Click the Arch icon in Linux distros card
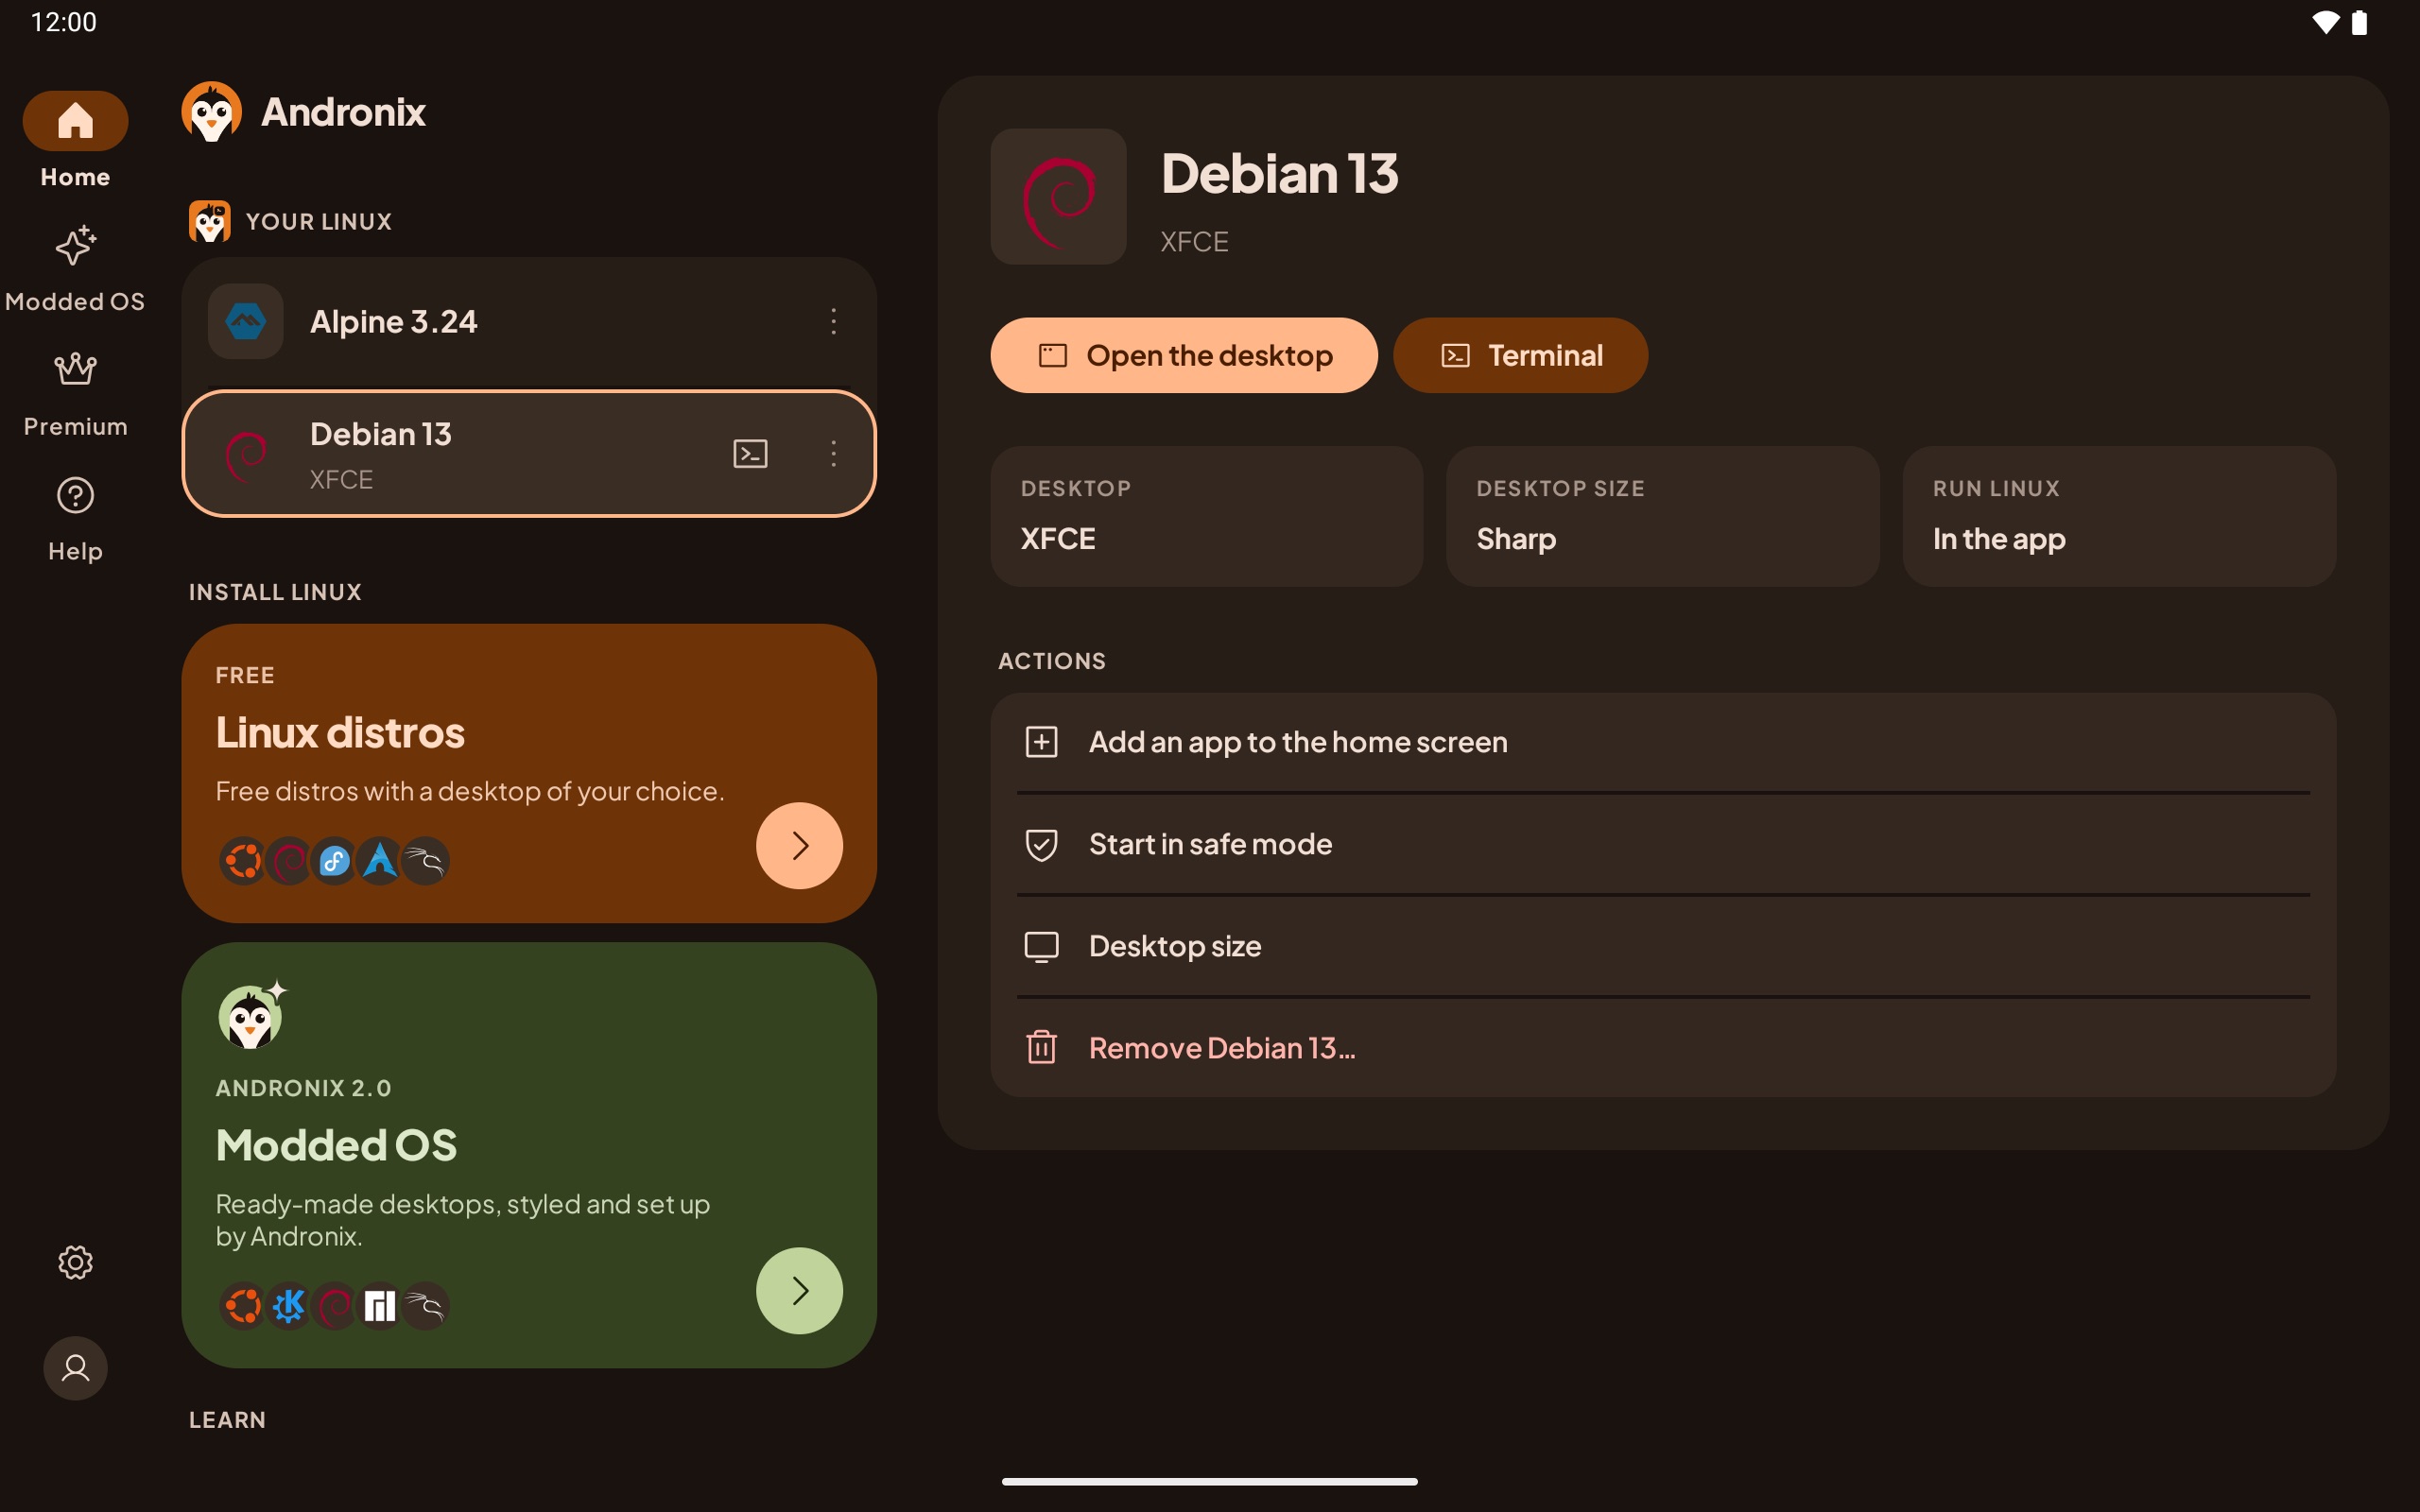This screenshot has width=2420, height=1512. click(380, 861)
